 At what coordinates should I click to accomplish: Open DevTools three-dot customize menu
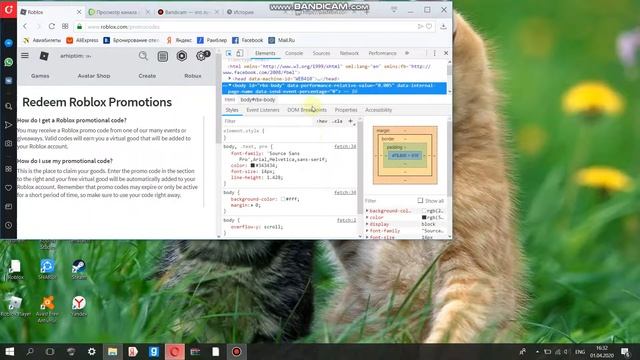(434, 53)
